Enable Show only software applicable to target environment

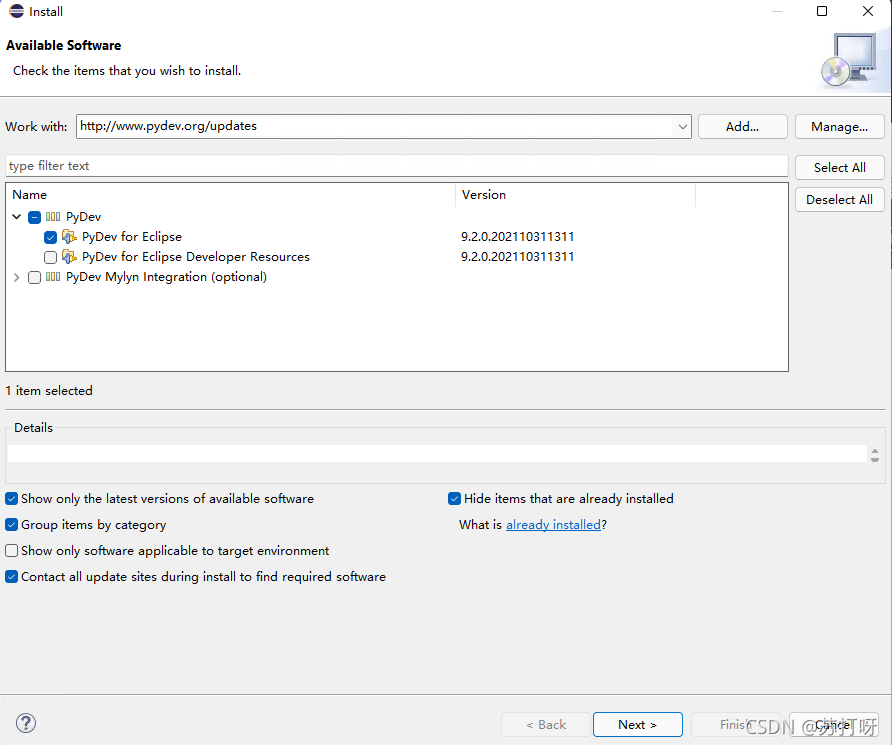click(x=11, y=551)
